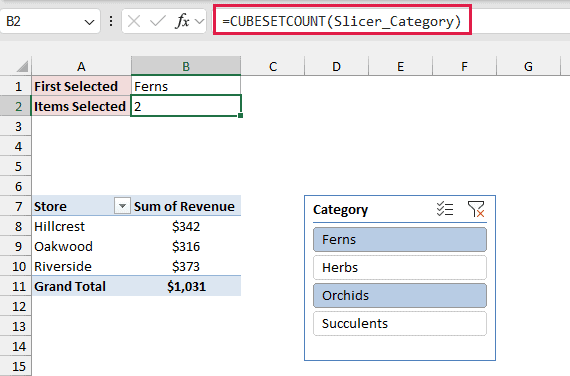The width and height of the screenshot is (570, 376).
Task: Click the formula bar options dots
Action: (111, 21)
